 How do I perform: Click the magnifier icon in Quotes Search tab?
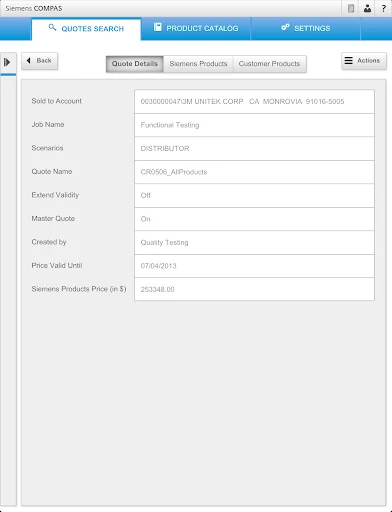52,27
